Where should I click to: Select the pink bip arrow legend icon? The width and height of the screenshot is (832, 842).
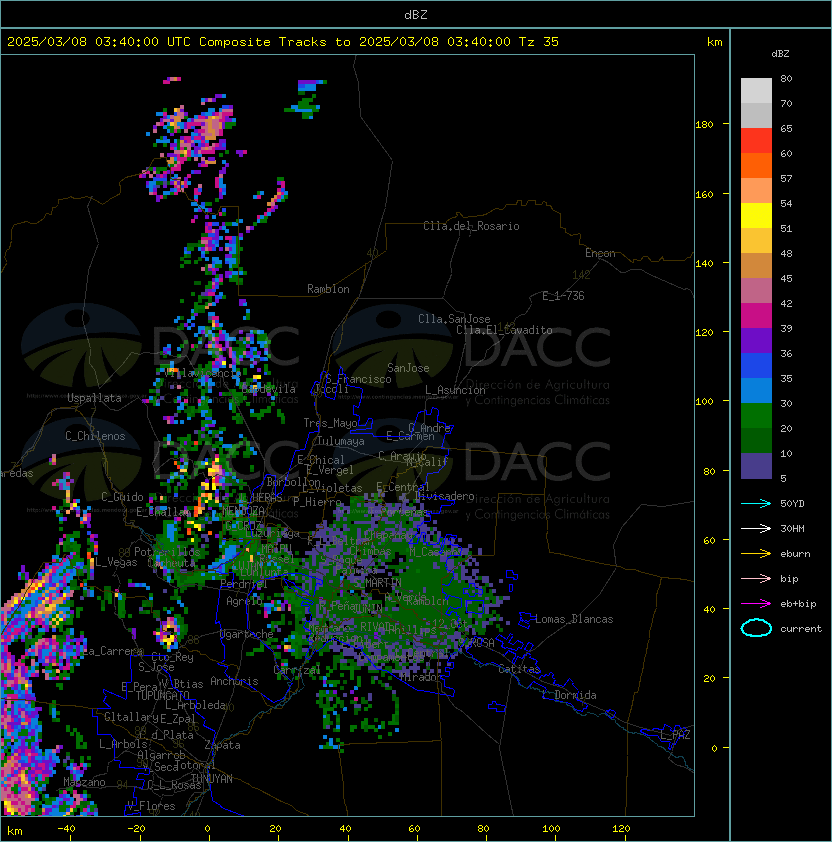[756, 579]
